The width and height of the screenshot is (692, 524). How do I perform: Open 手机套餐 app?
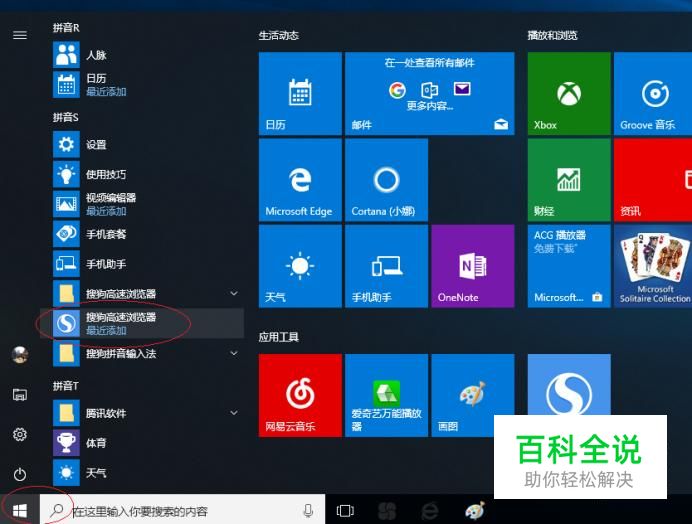141,234
